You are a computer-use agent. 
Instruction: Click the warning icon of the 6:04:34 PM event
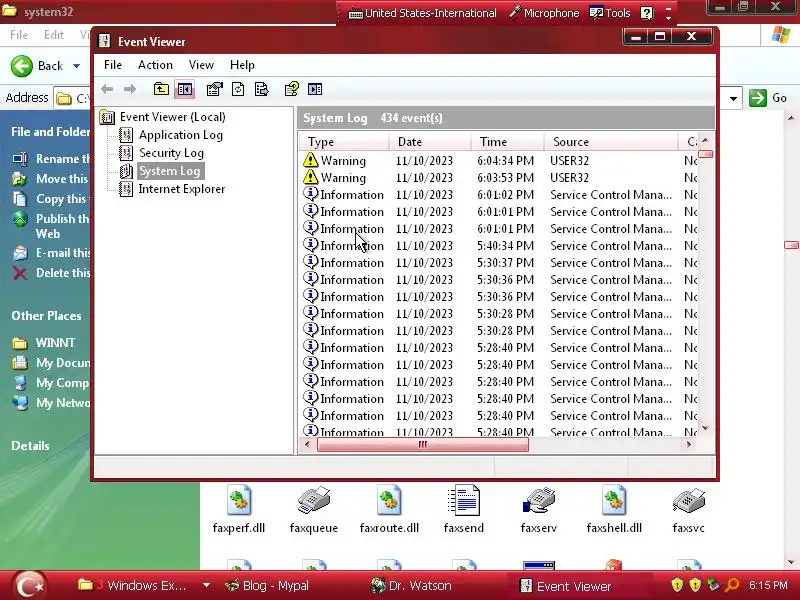(x=310, y=160)
